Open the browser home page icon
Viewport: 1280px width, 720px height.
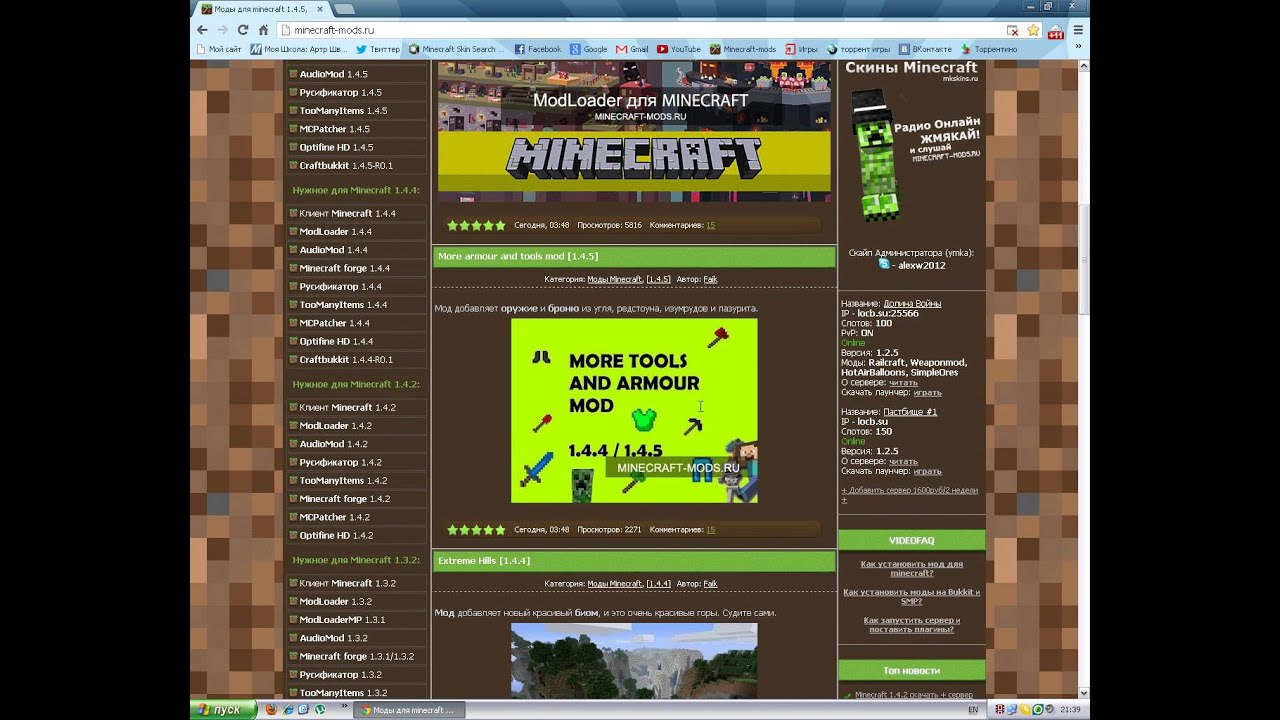click(x=264, y=30)
